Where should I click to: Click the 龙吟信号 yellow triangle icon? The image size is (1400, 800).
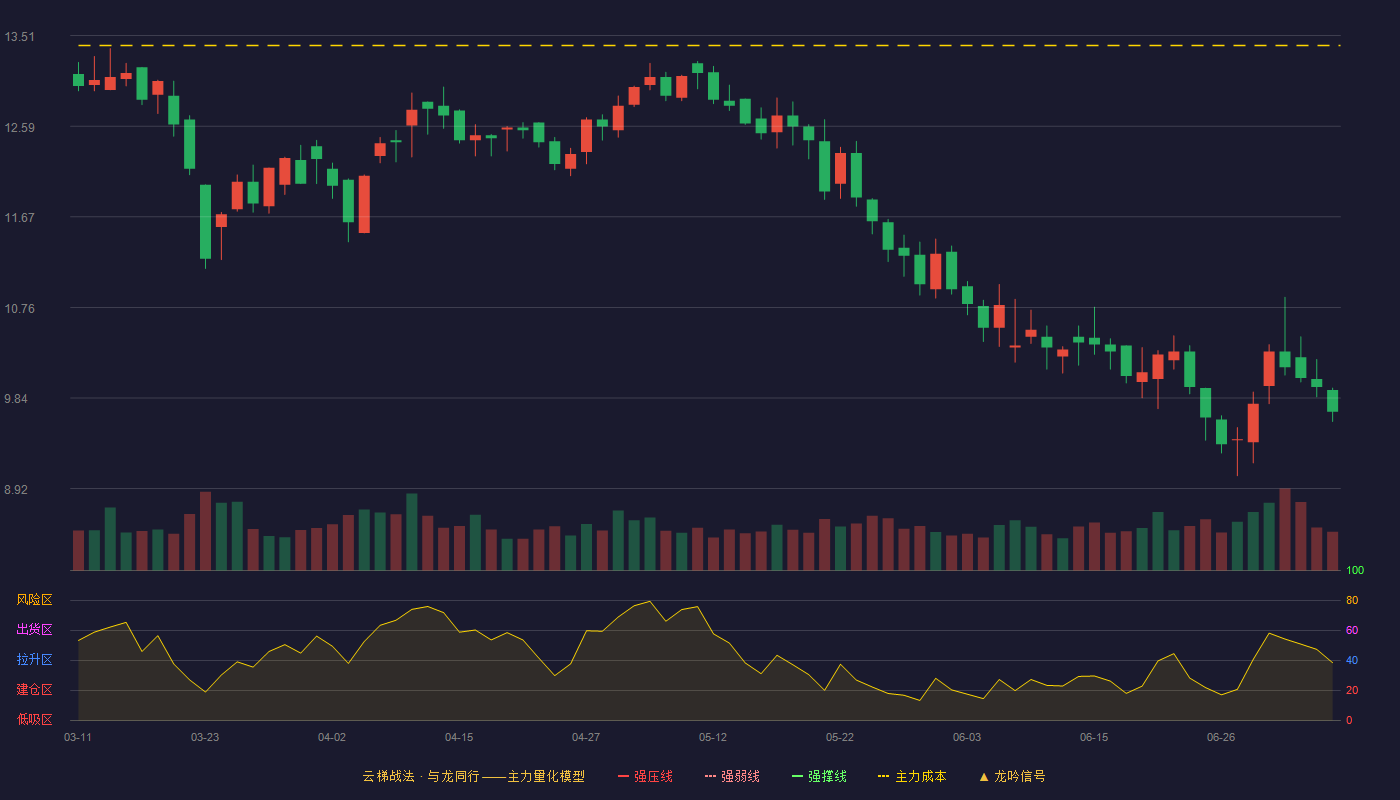[x=984, y=776]
